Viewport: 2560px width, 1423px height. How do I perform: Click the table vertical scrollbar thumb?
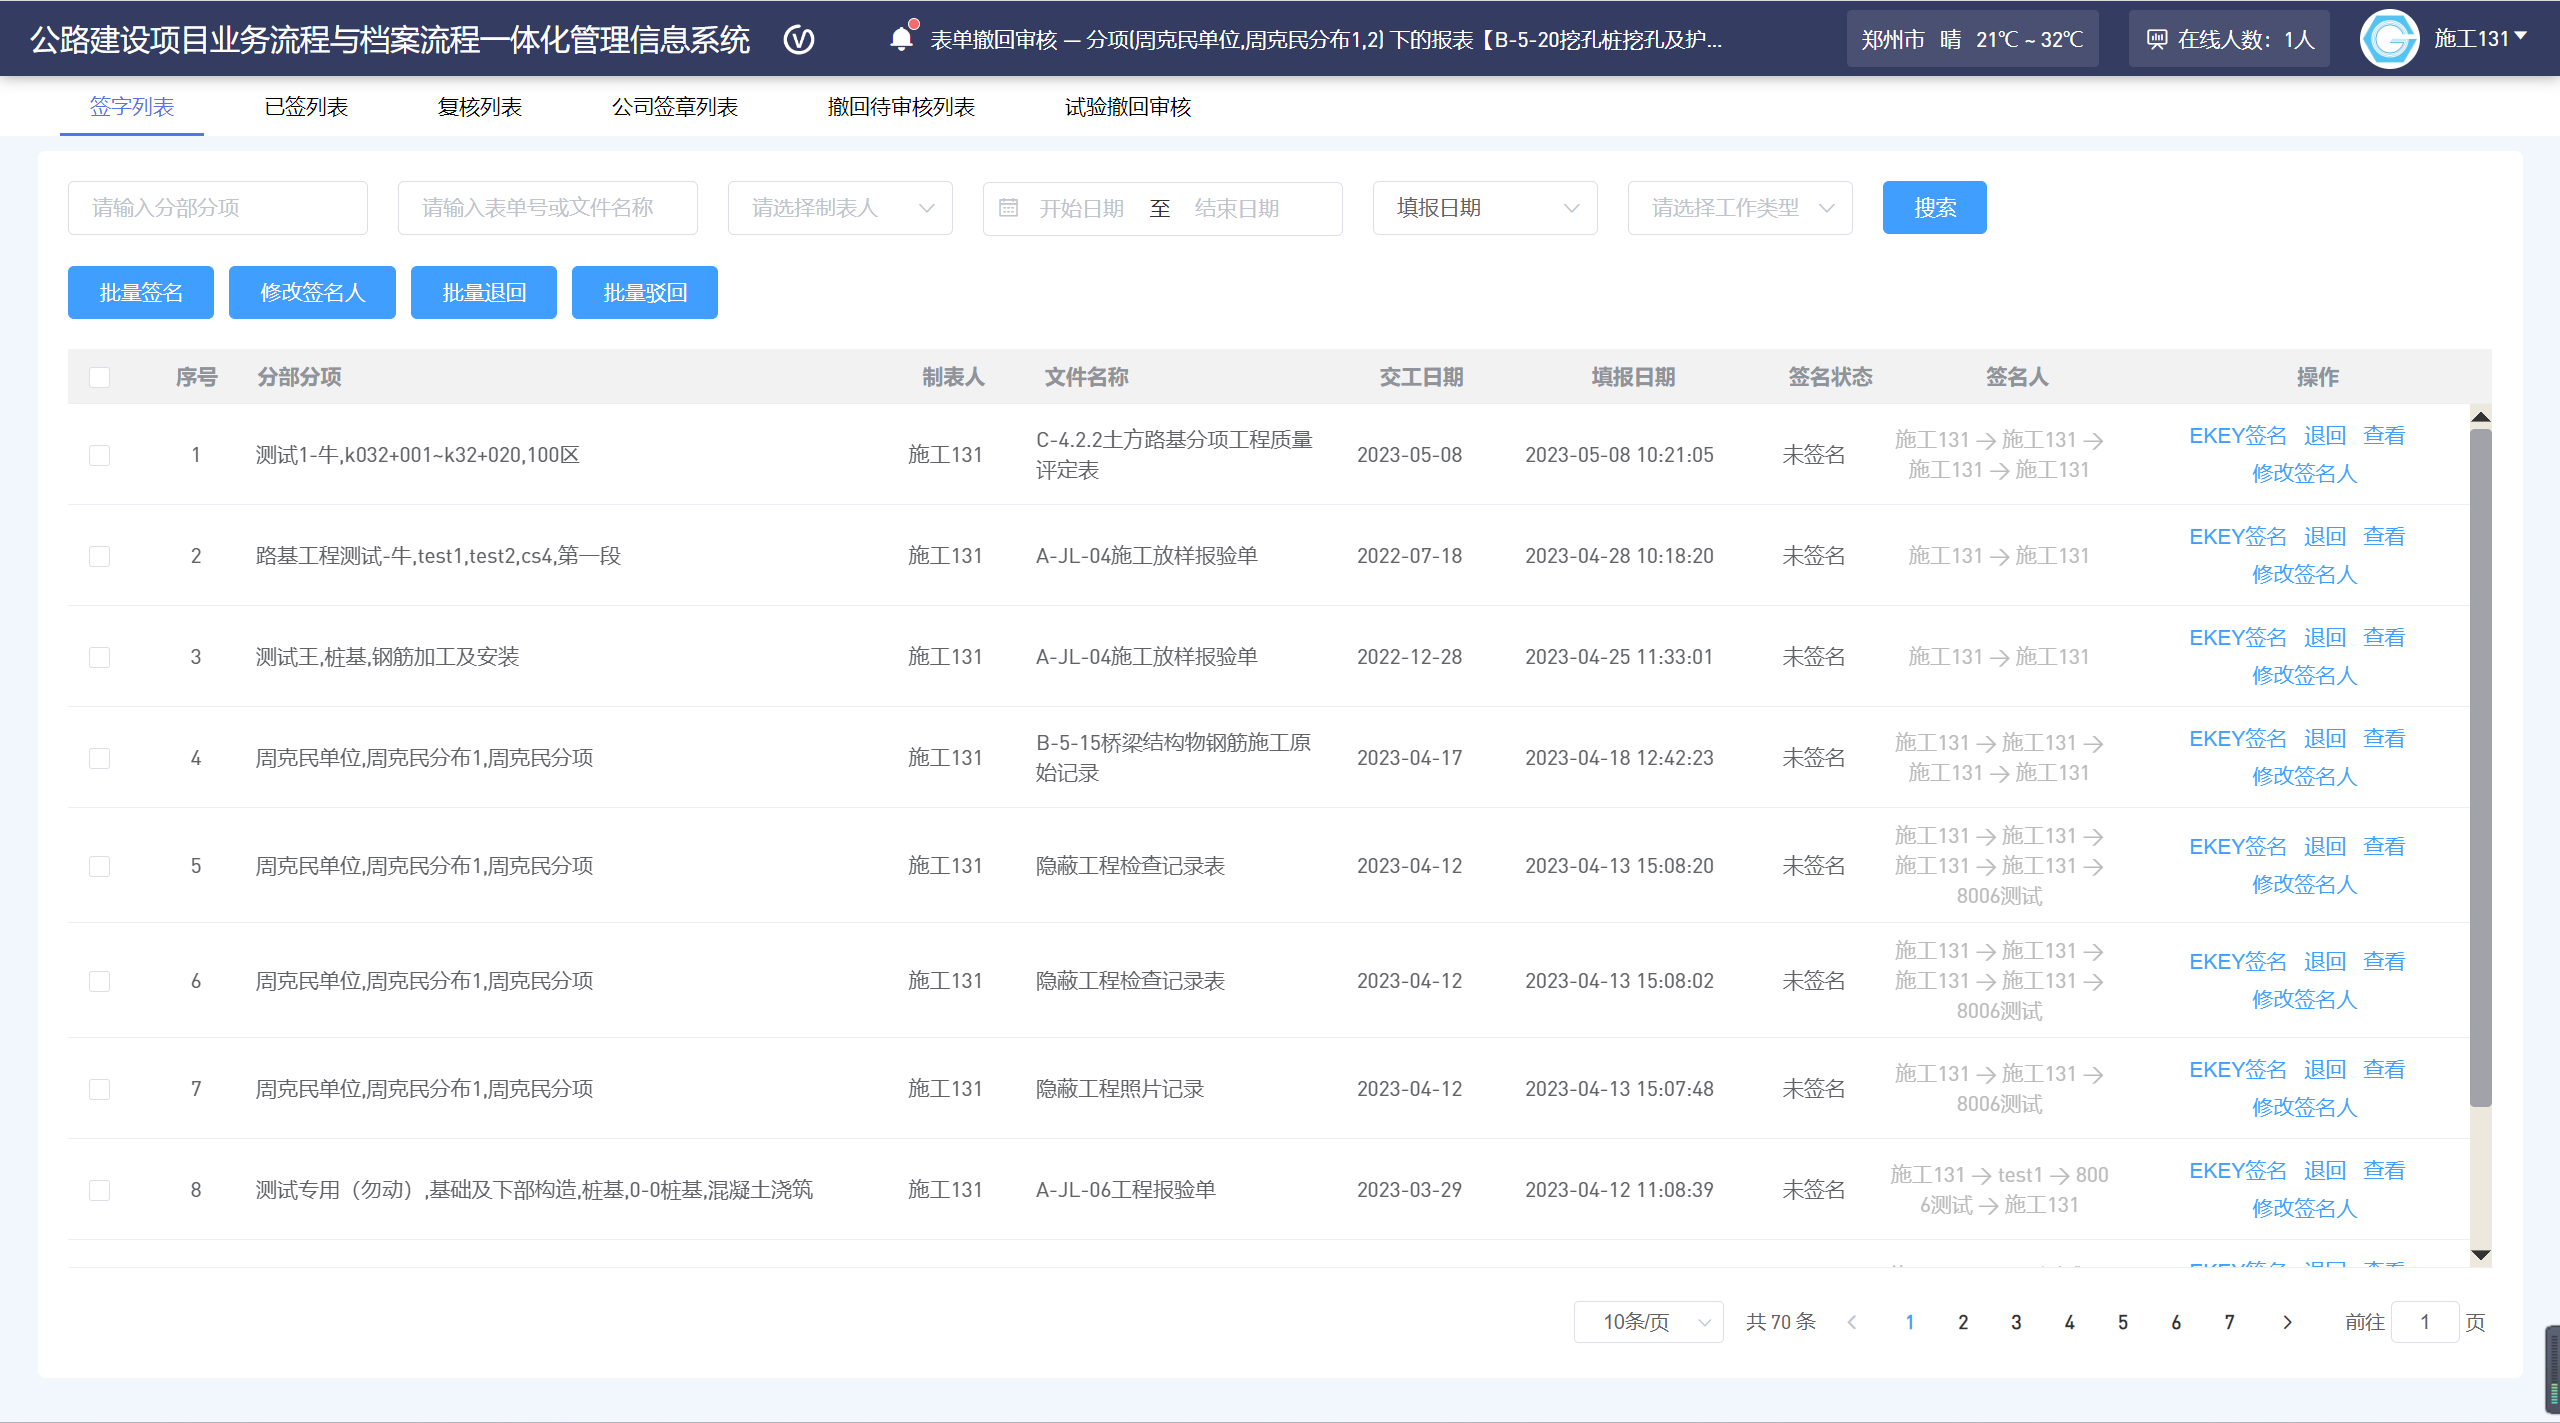click(x=2480, y=768)
